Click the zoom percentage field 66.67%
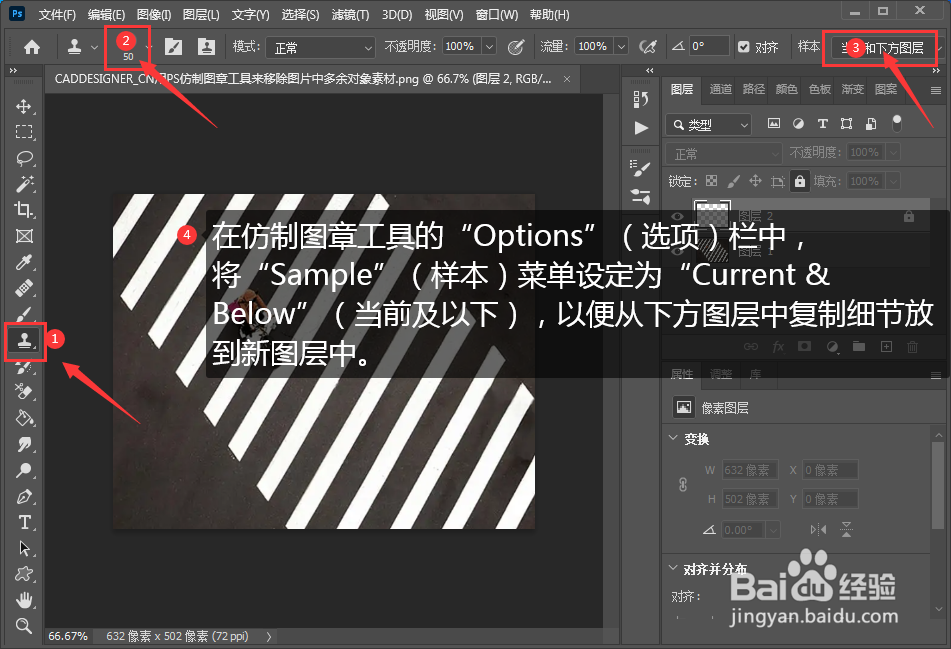Screen dimensions: 951x649 pos(68,636)
